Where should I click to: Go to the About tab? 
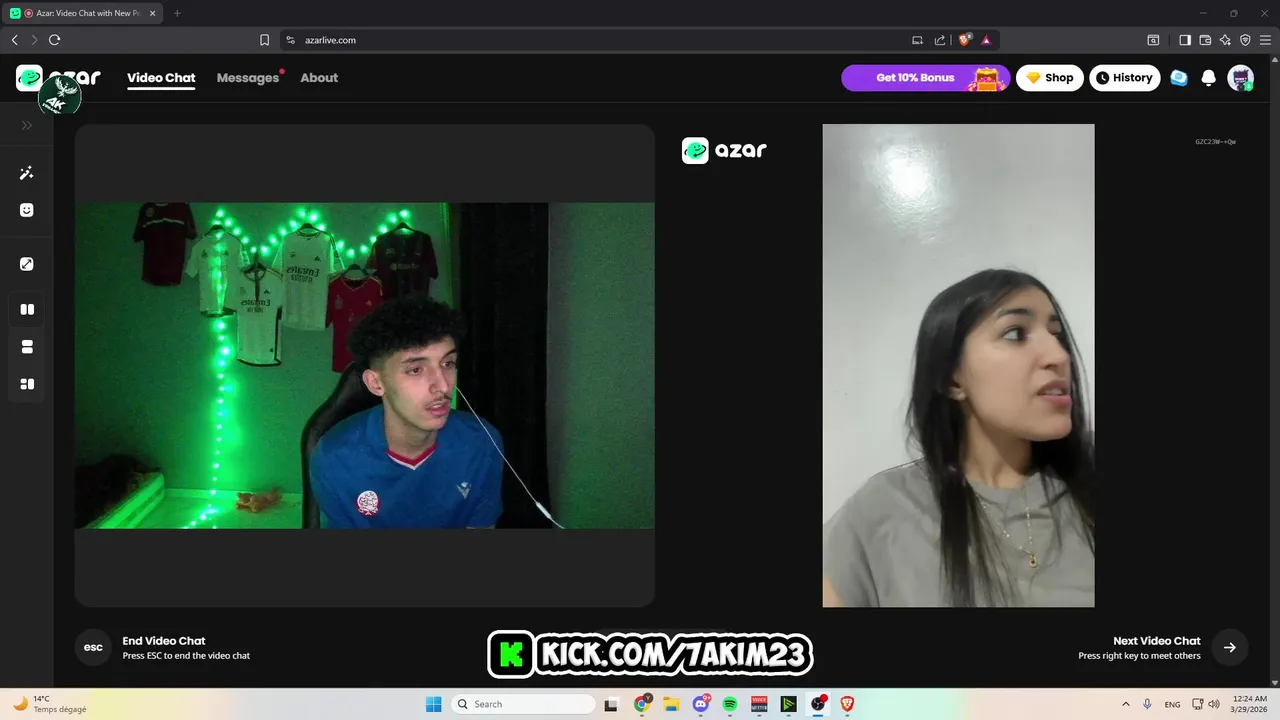[319, 78]
